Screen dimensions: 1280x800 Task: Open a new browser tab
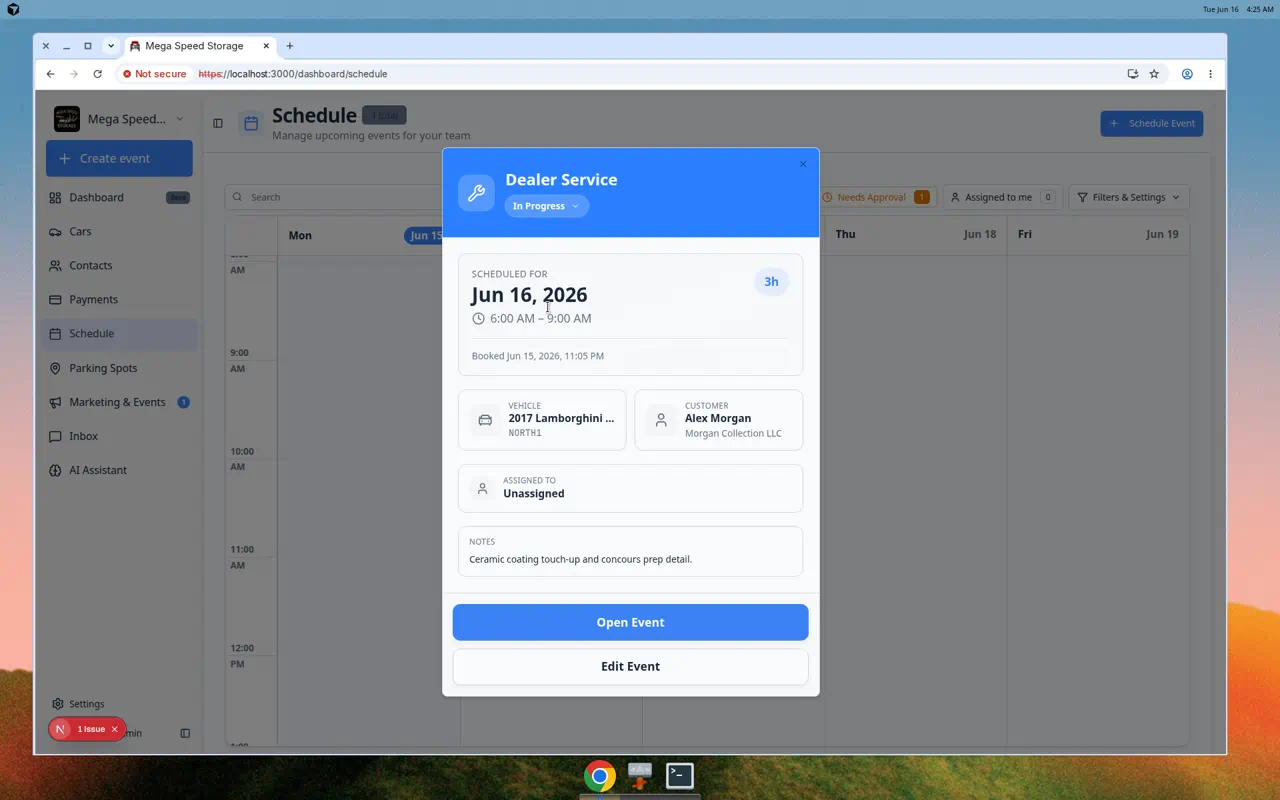290,46
